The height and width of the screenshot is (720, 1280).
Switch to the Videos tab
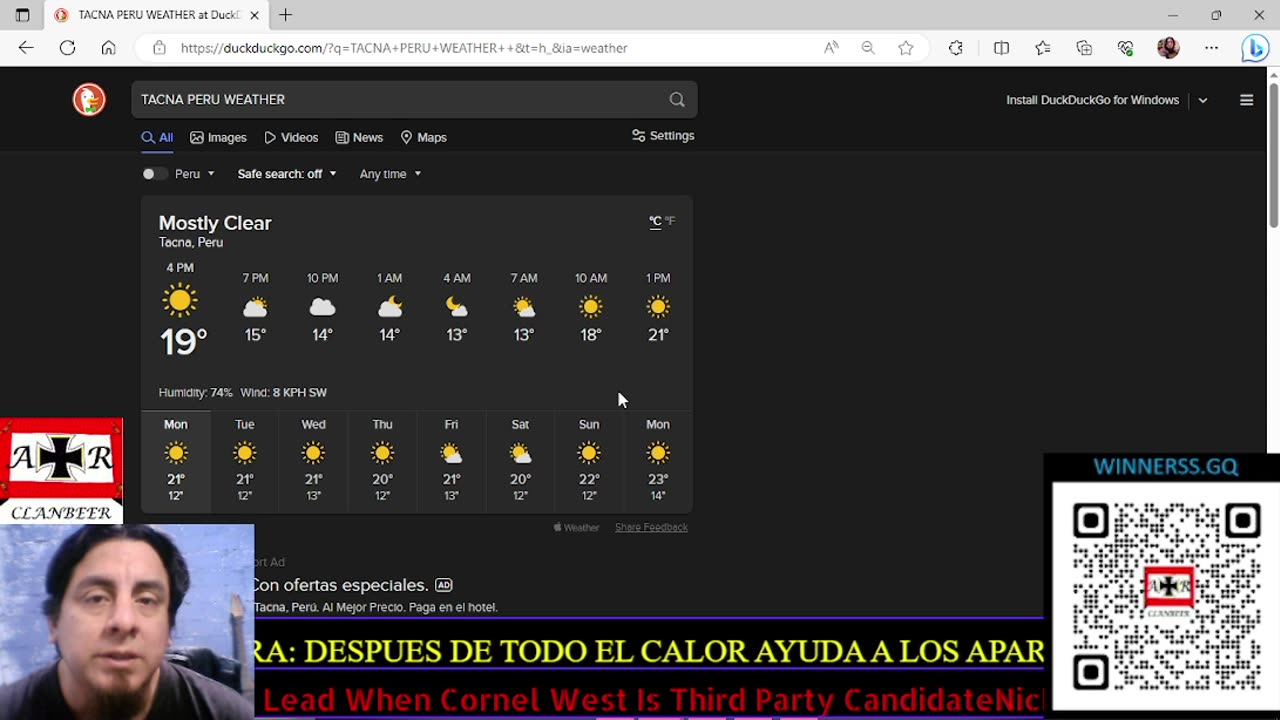point(291,137)
